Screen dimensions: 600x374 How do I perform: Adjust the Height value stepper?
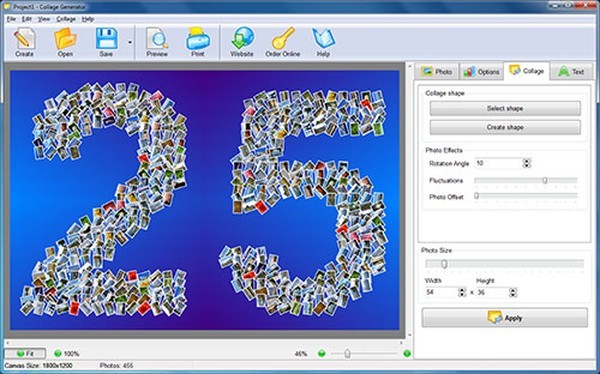513,292
